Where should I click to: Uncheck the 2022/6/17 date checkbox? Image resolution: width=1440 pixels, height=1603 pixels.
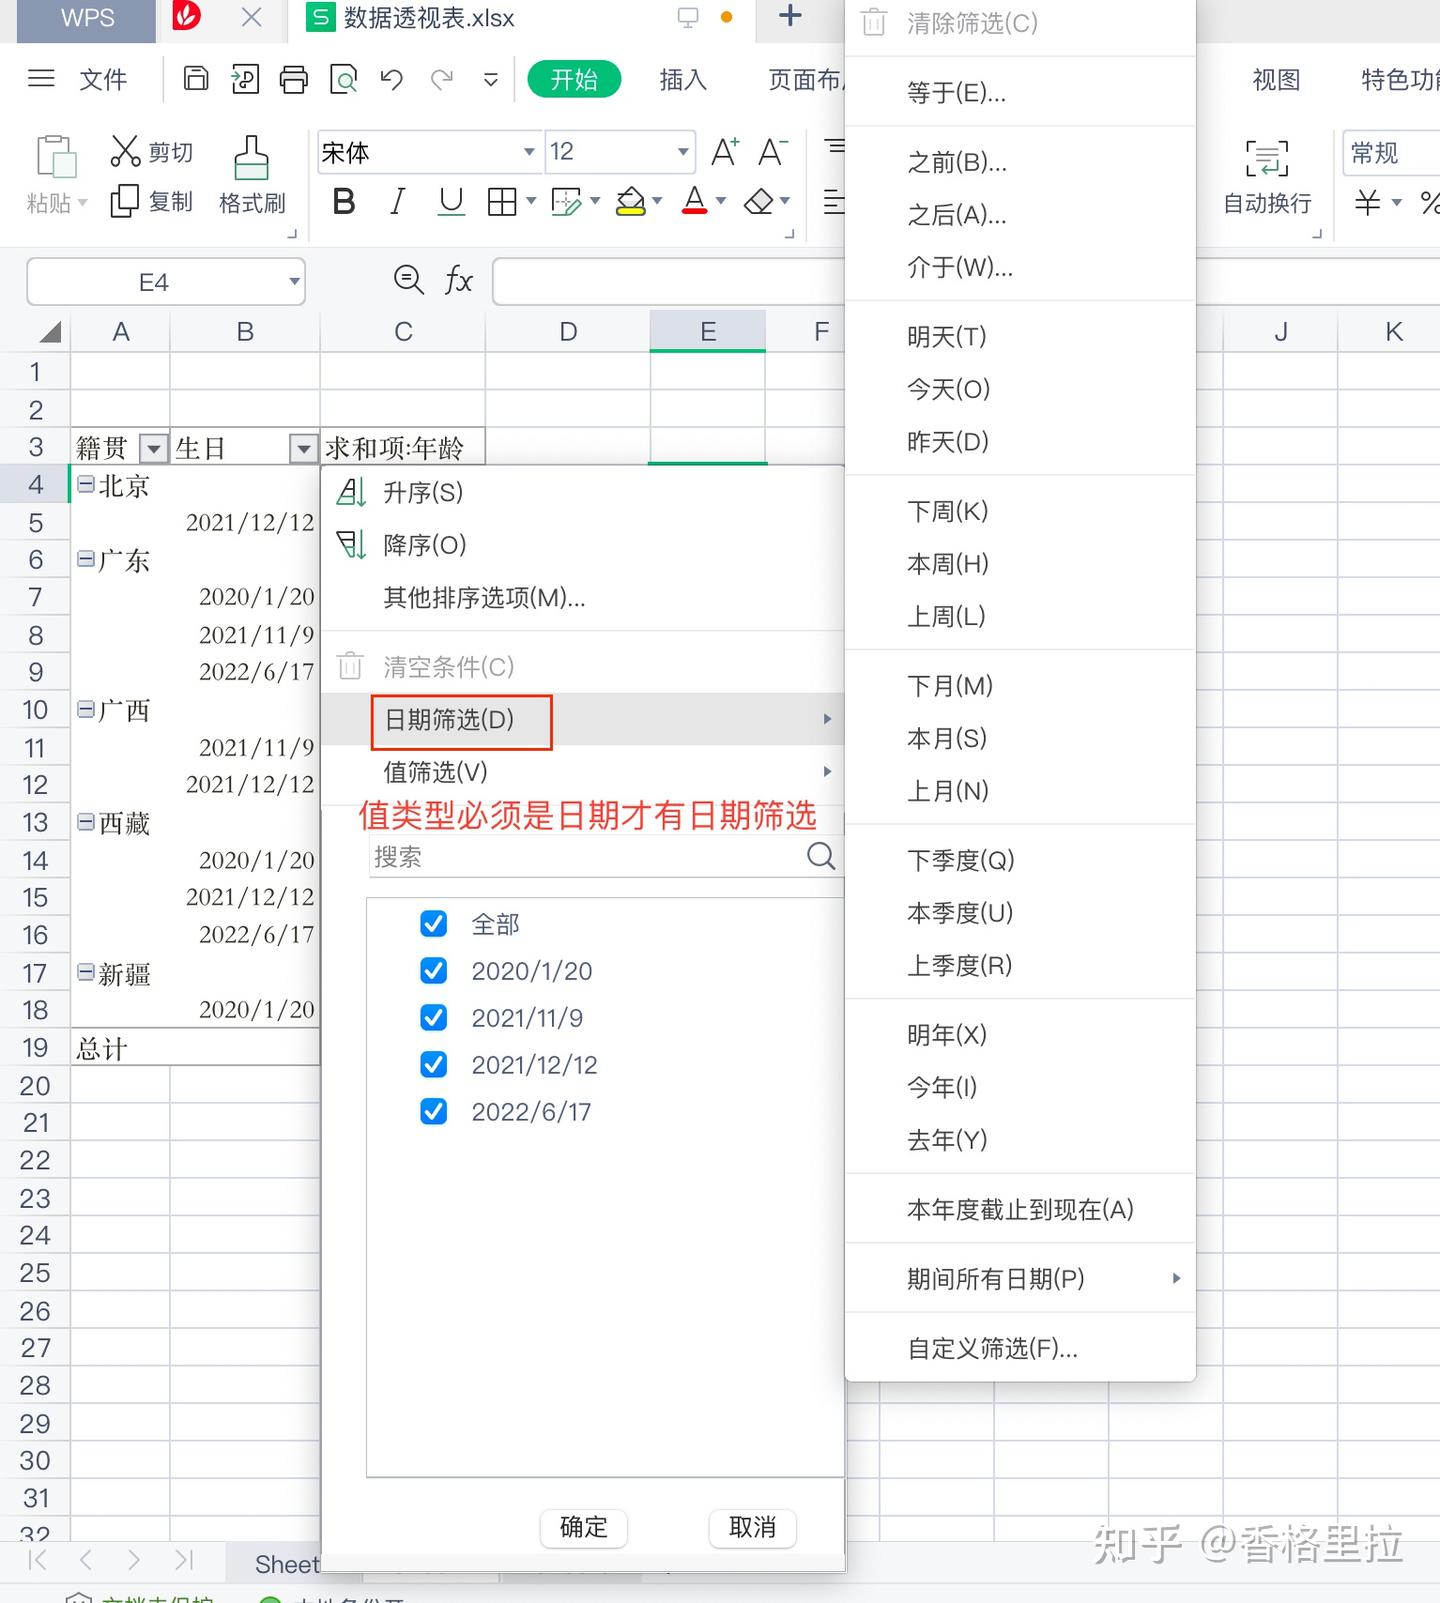coord(434,1112)
